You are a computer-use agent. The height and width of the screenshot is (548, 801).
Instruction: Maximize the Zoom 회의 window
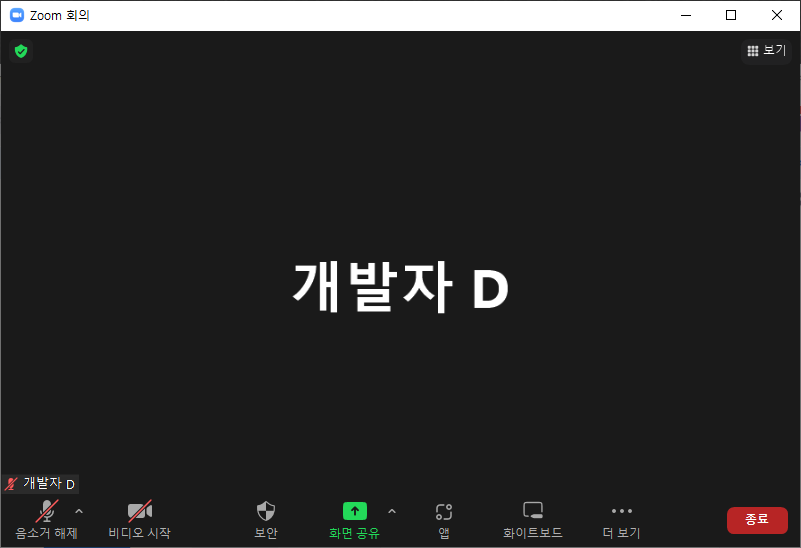coord(731,15)
